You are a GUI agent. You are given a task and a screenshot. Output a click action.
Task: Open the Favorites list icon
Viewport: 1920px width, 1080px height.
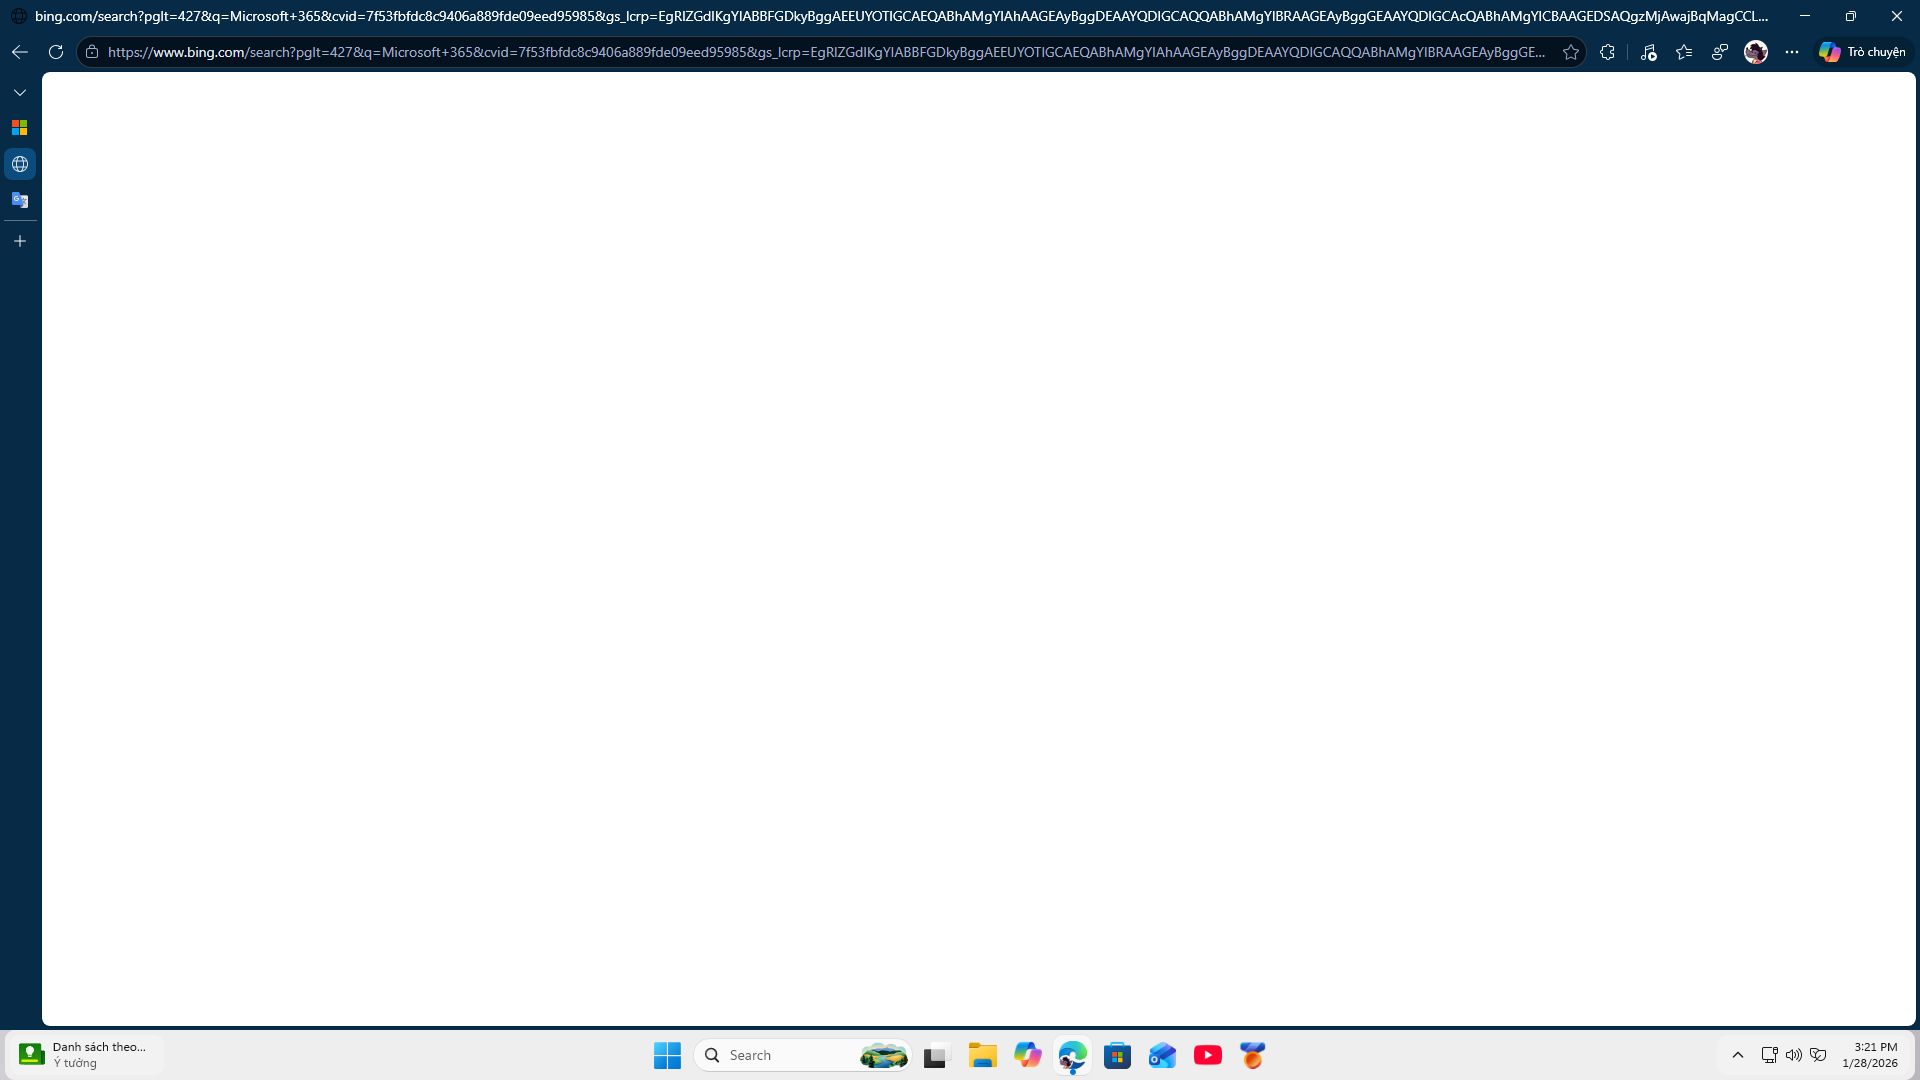(x=1684, y=52)
